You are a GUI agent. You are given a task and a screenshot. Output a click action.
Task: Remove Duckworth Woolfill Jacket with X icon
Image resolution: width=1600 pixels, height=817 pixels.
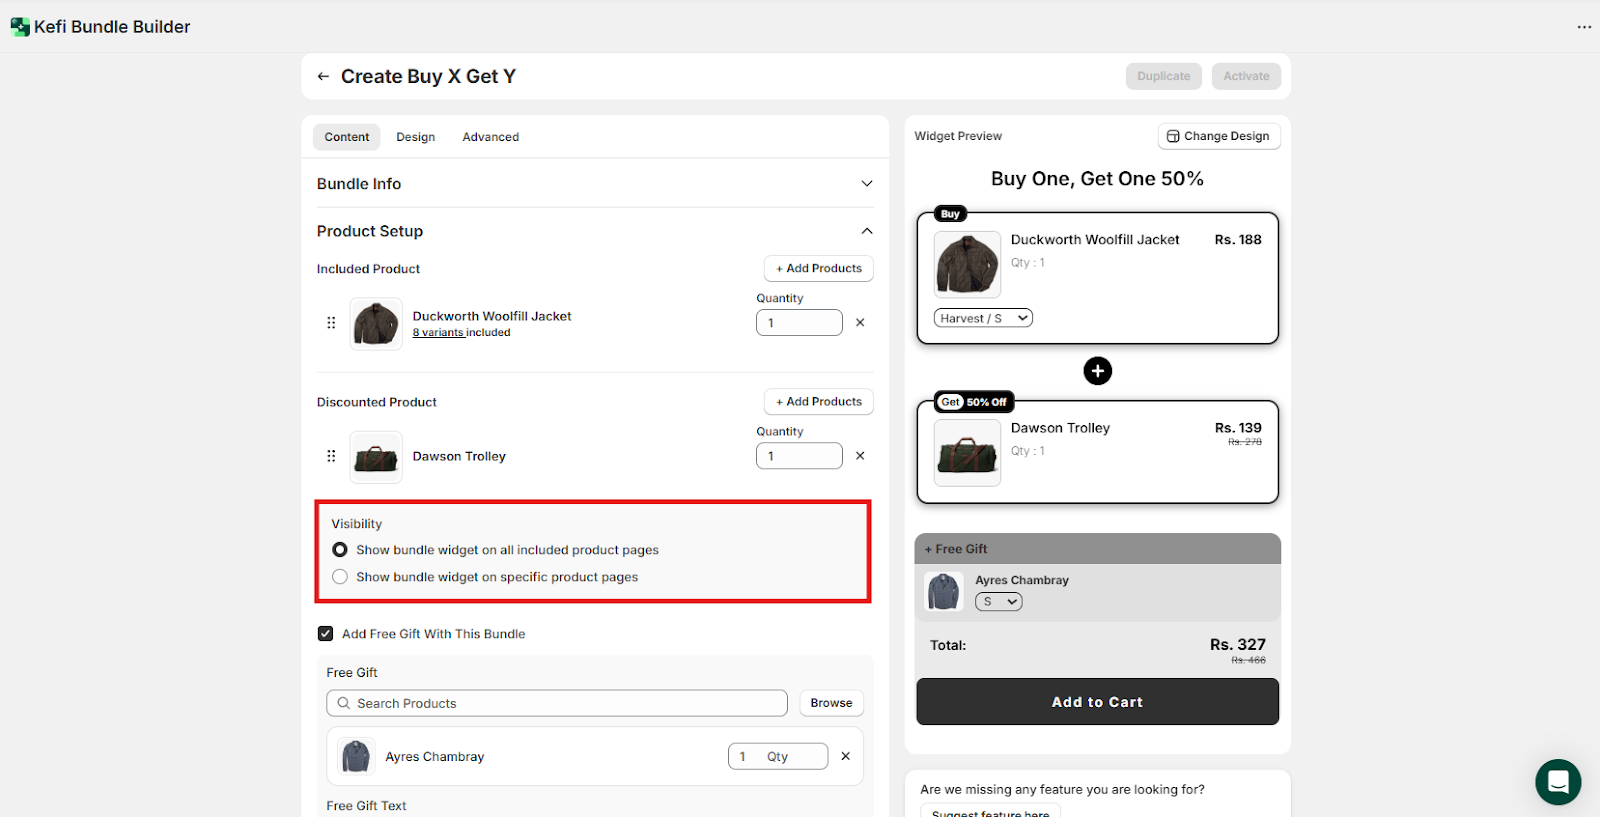860,323
